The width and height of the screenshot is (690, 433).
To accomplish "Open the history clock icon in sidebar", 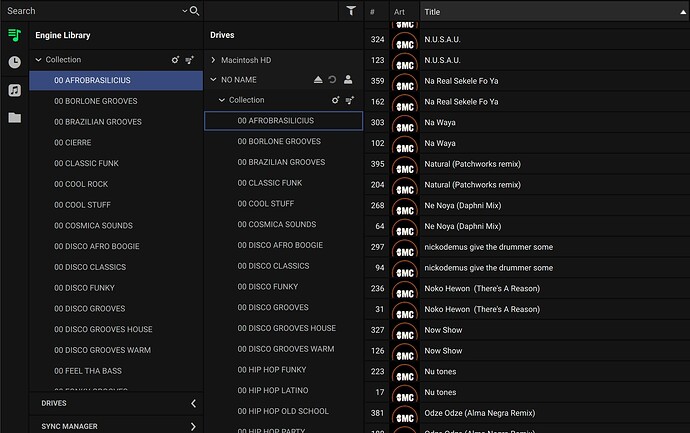I will coord(15,62).
